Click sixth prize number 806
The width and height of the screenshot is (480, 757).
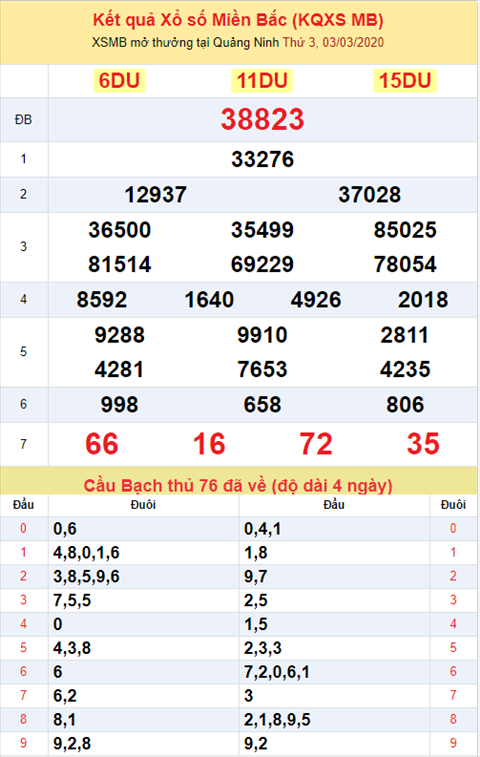click(405, 405)
